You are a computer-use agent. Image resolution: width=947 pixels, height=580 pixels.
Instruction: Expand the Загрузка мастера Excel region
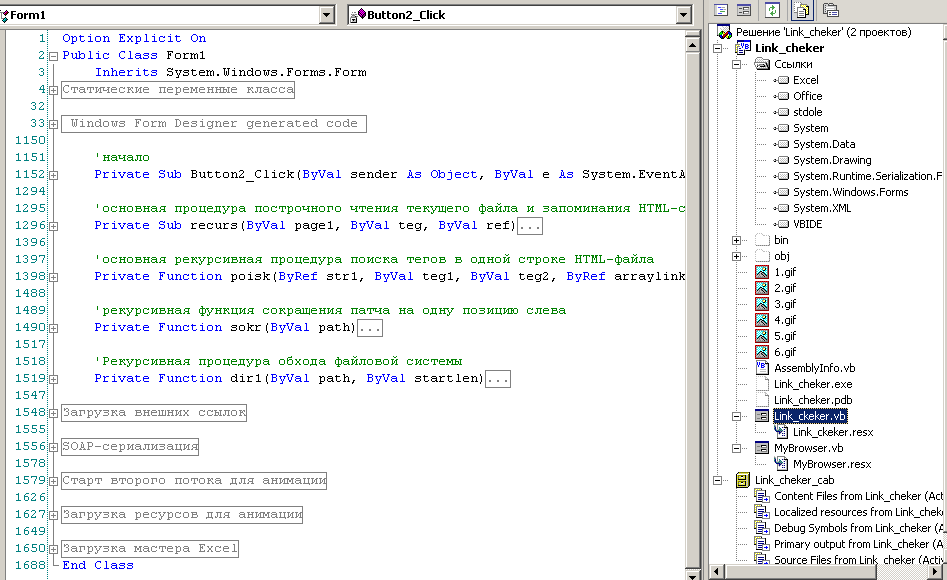tap(53, 549)
